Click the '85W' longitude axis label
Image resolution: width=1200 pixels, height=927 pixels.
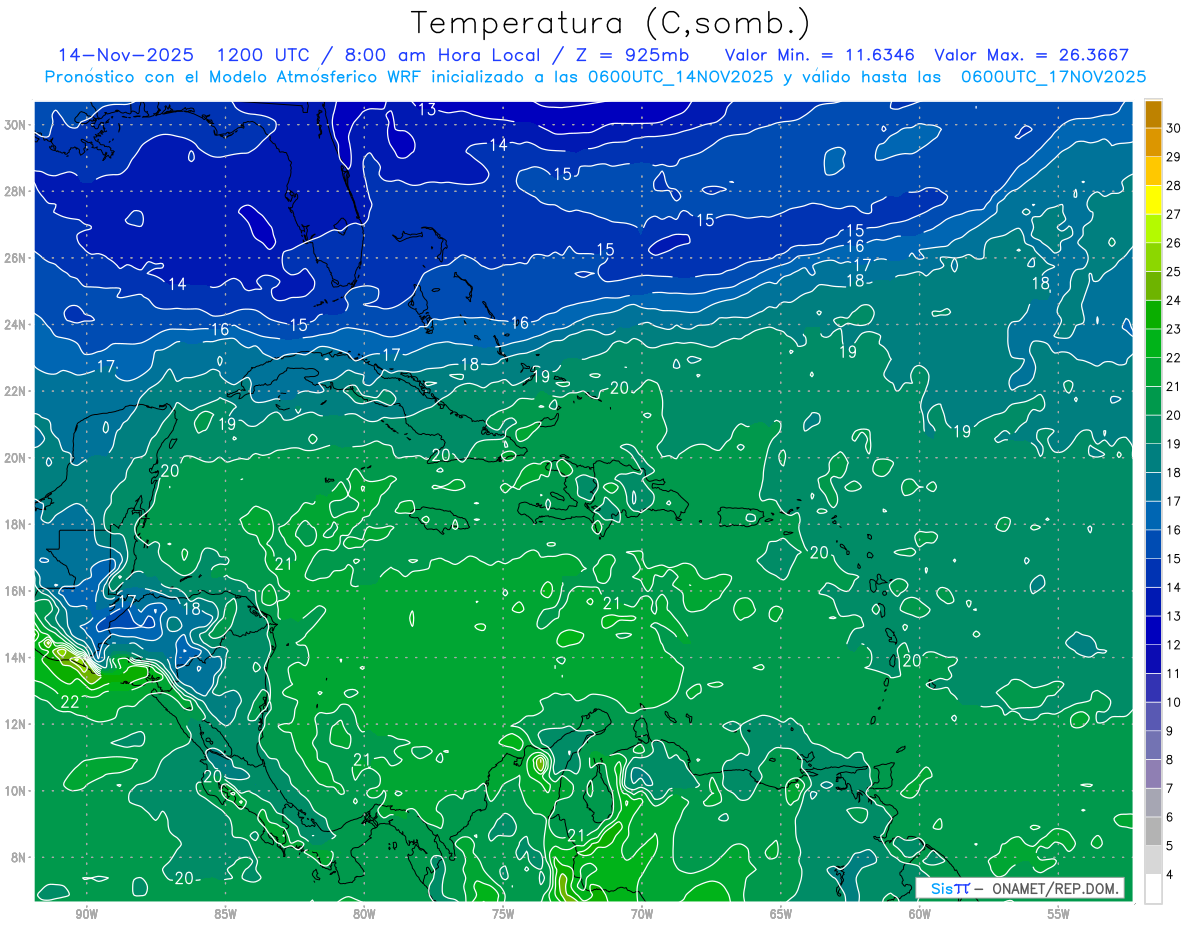tap(225, 914)
